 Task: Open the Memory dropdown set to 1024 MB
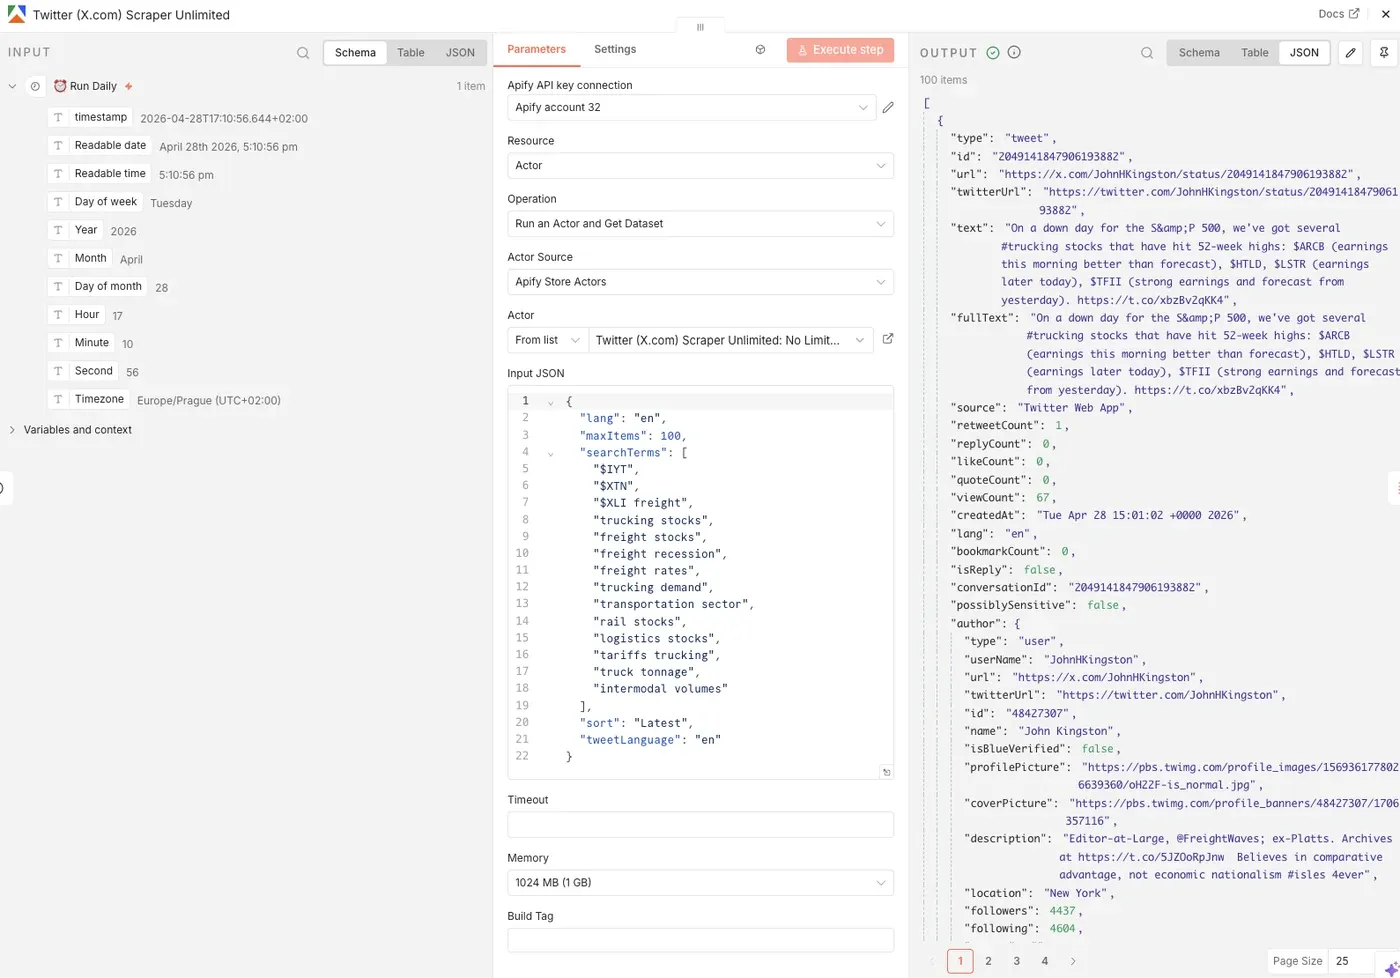[x=700, y=883]
